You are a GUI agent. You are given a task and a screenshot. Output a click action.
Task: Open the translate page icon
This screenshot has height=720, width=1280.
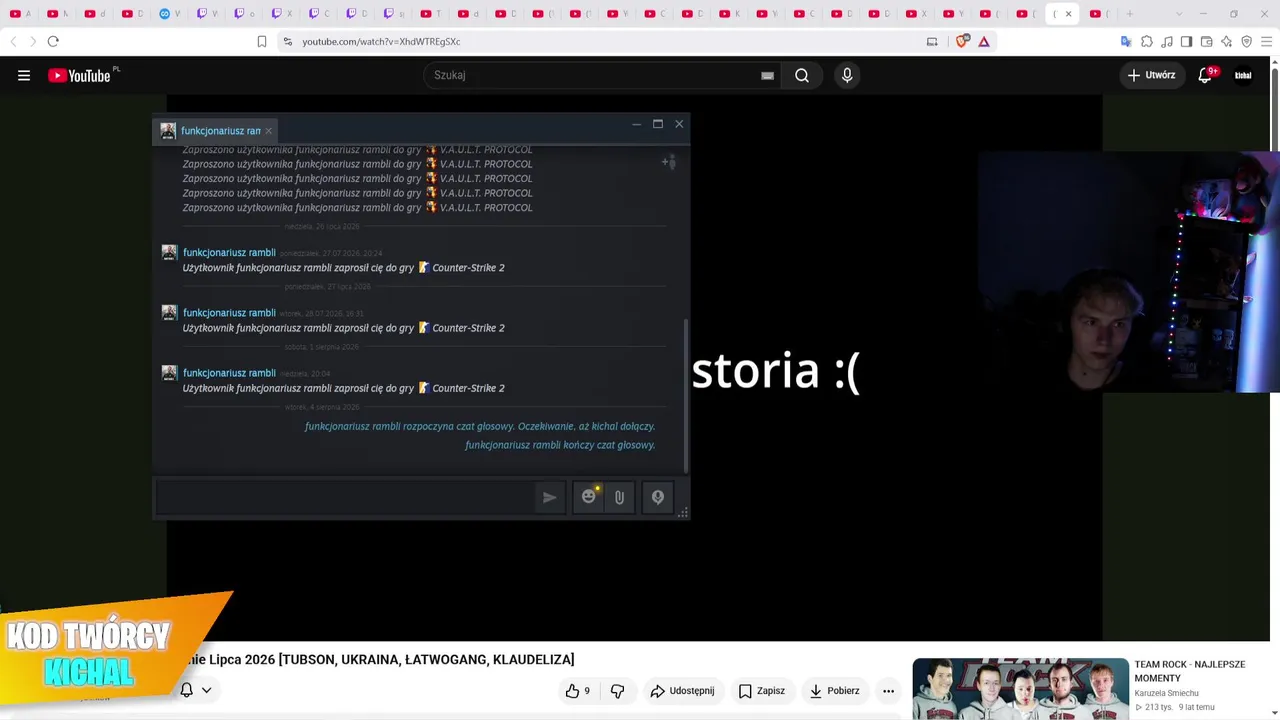tap(1126, 41)
